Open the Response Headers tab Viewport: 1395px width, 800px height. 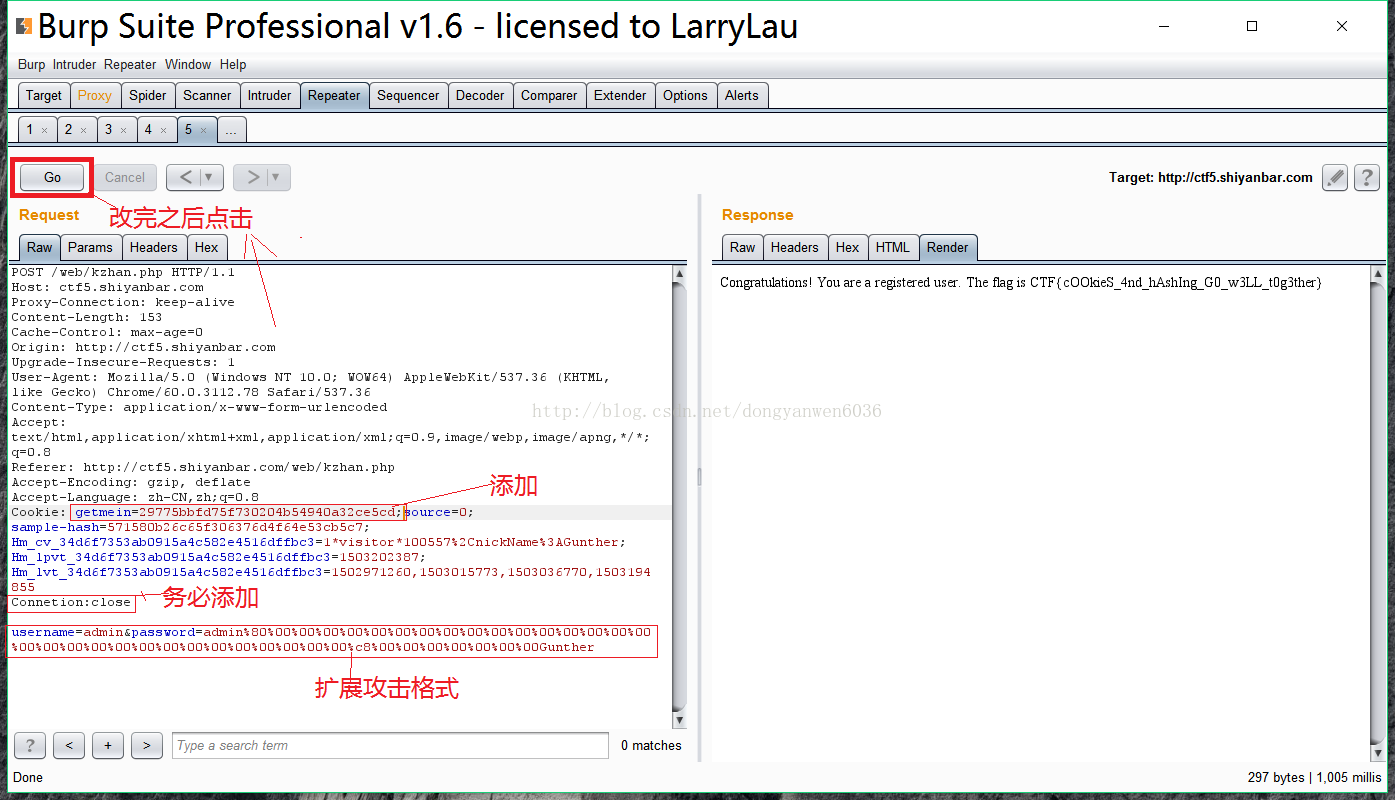tap(795, 247)
